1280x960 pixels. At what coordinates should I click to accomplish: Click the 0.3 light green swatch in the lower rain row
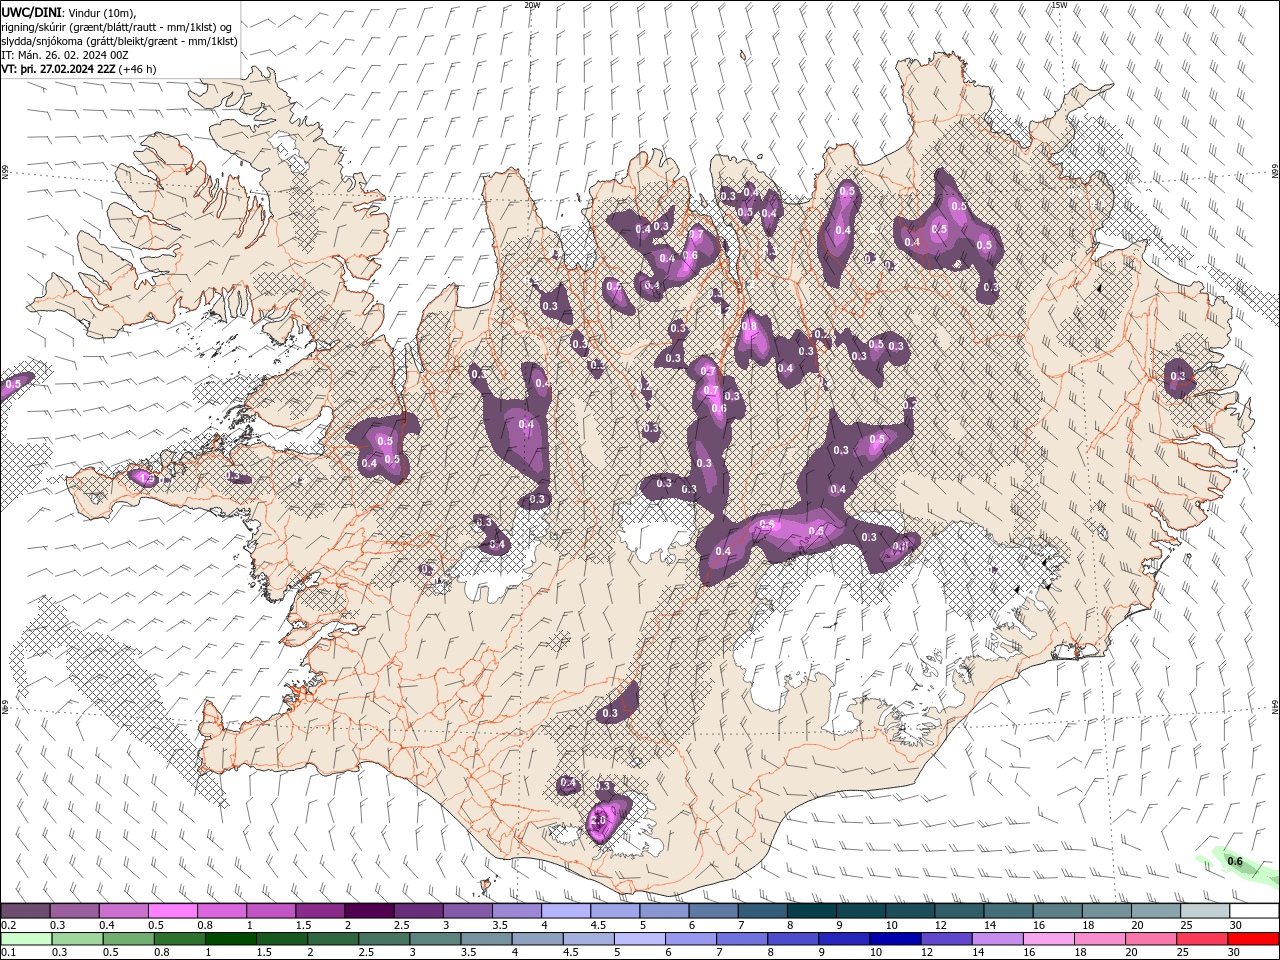pos(78,938)
